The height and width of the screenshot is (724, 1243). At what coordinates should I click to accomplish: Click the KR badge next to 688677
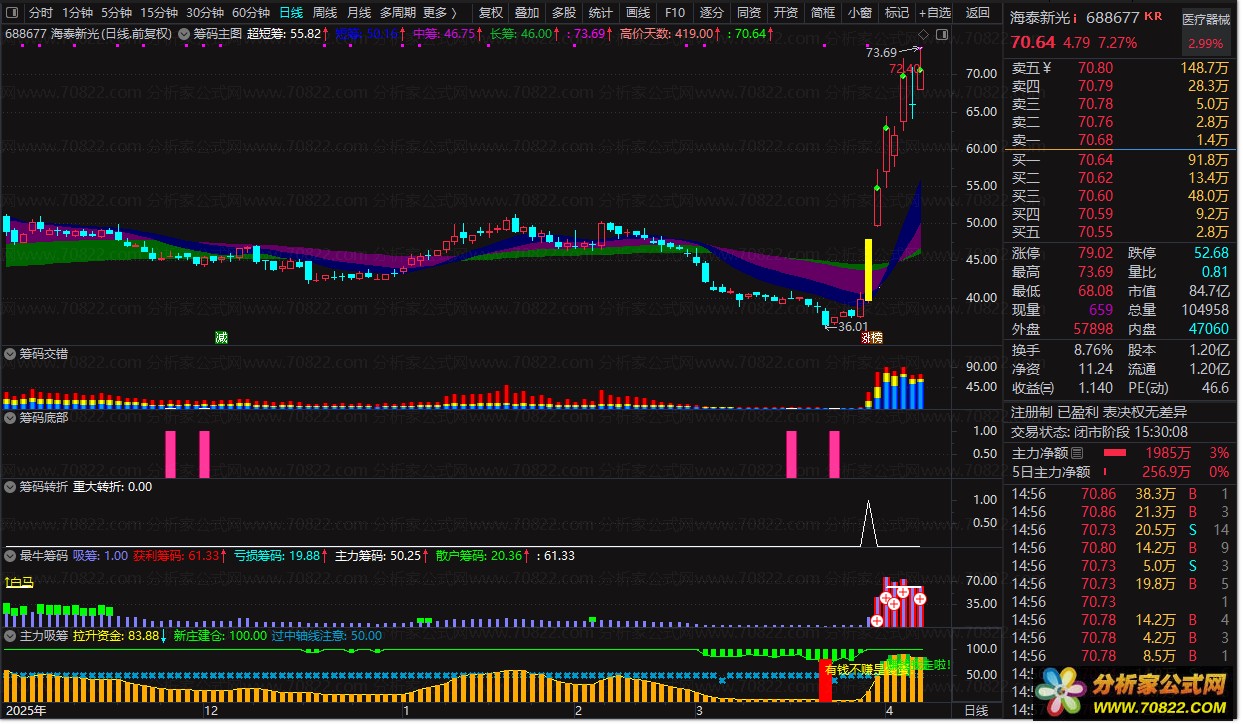pyautogui.click(x=1153, y=18)
